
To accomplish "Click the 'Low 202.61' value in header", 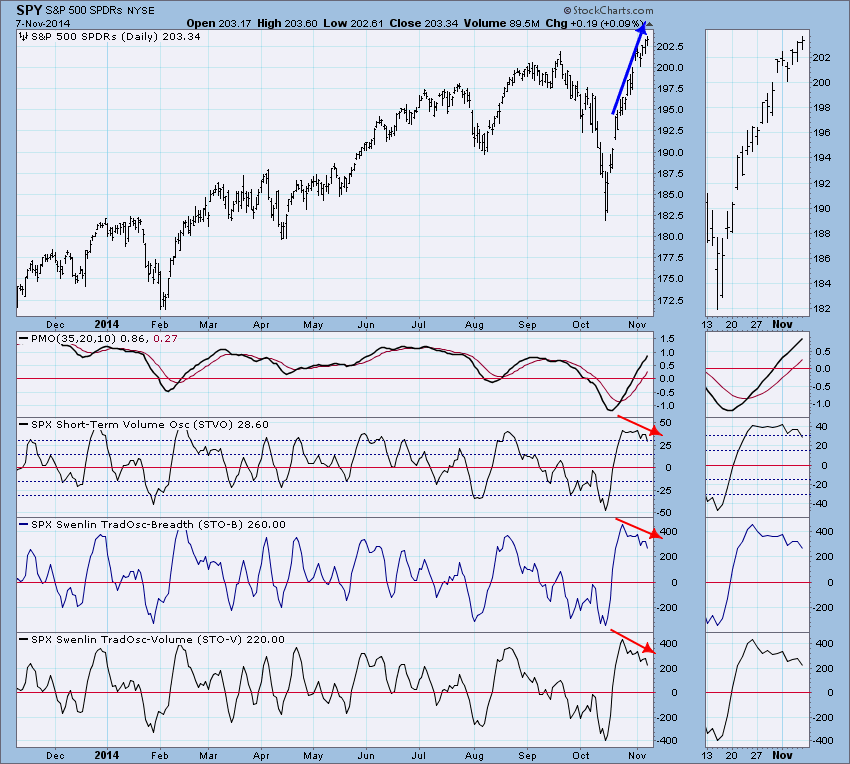I will coord(353,23).
